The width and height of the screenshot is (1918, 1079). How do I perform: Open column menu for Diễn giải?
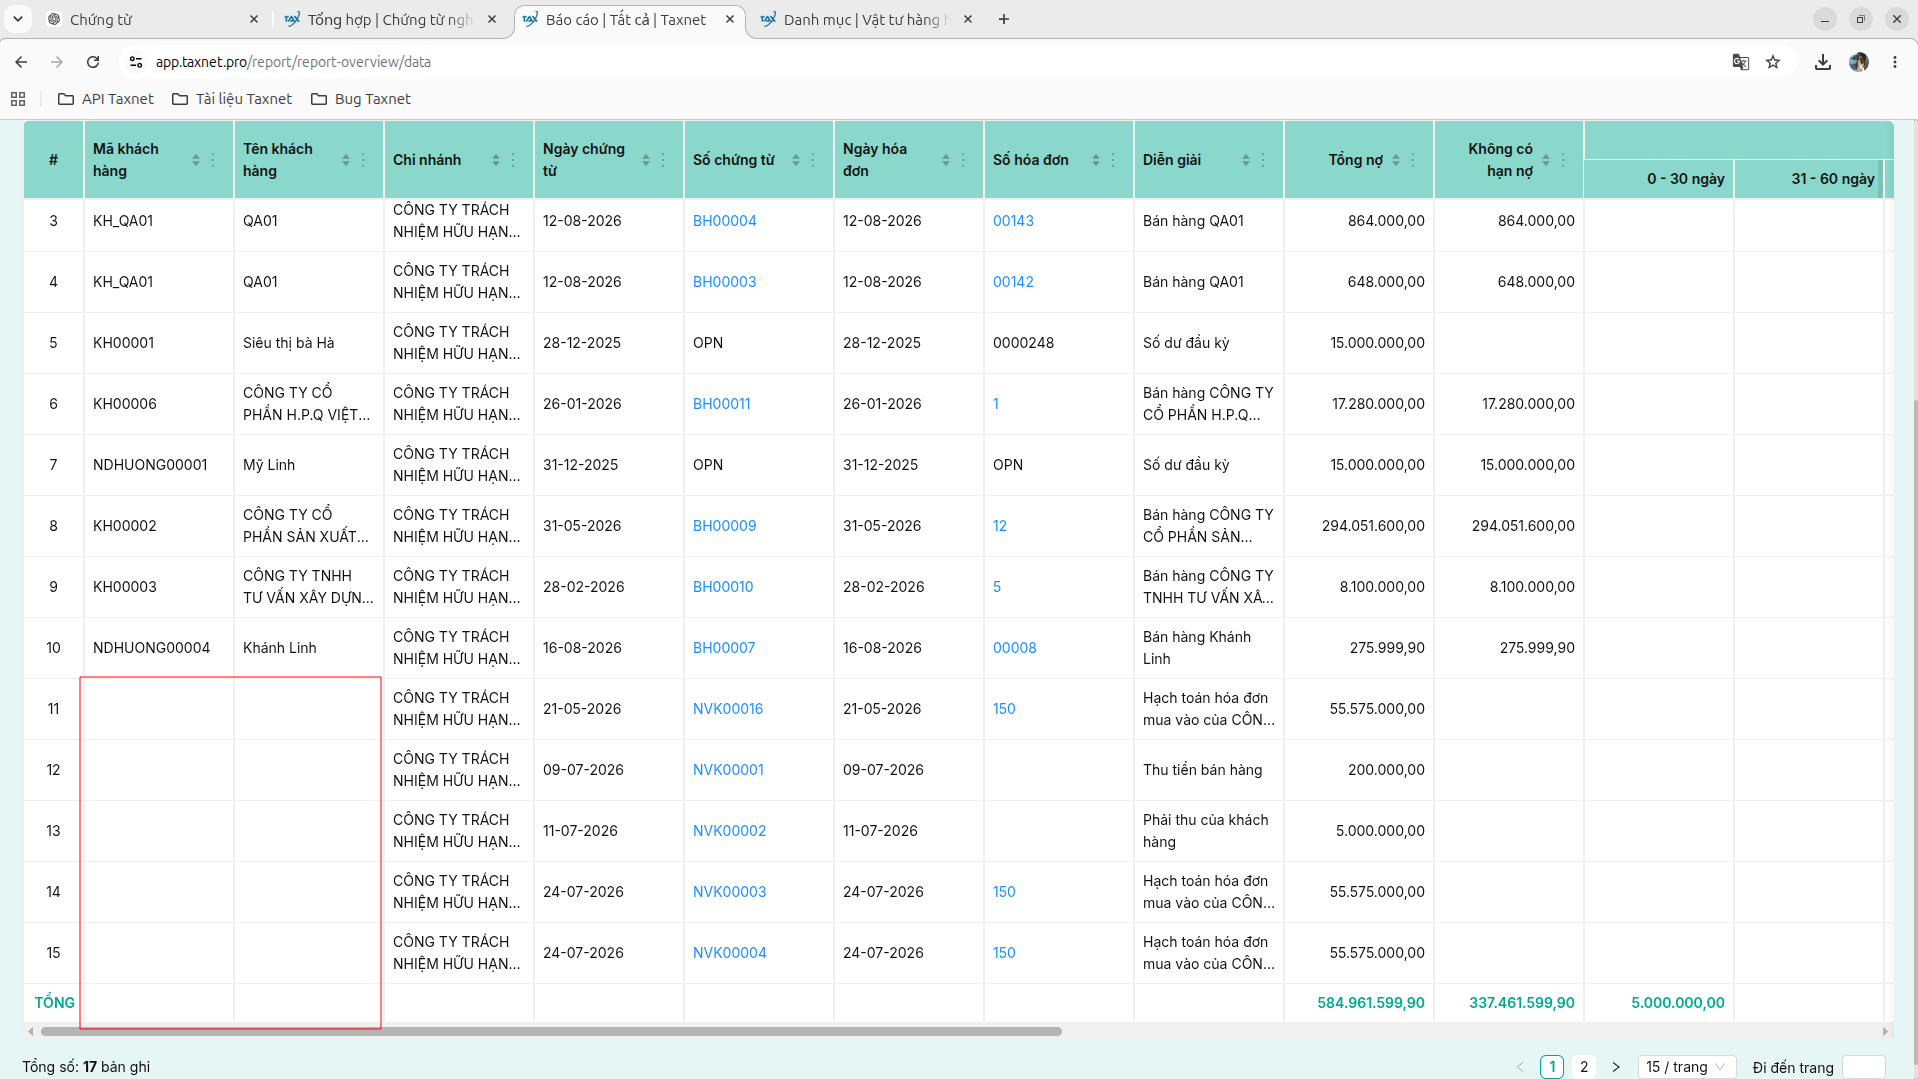coord(1263,160)
